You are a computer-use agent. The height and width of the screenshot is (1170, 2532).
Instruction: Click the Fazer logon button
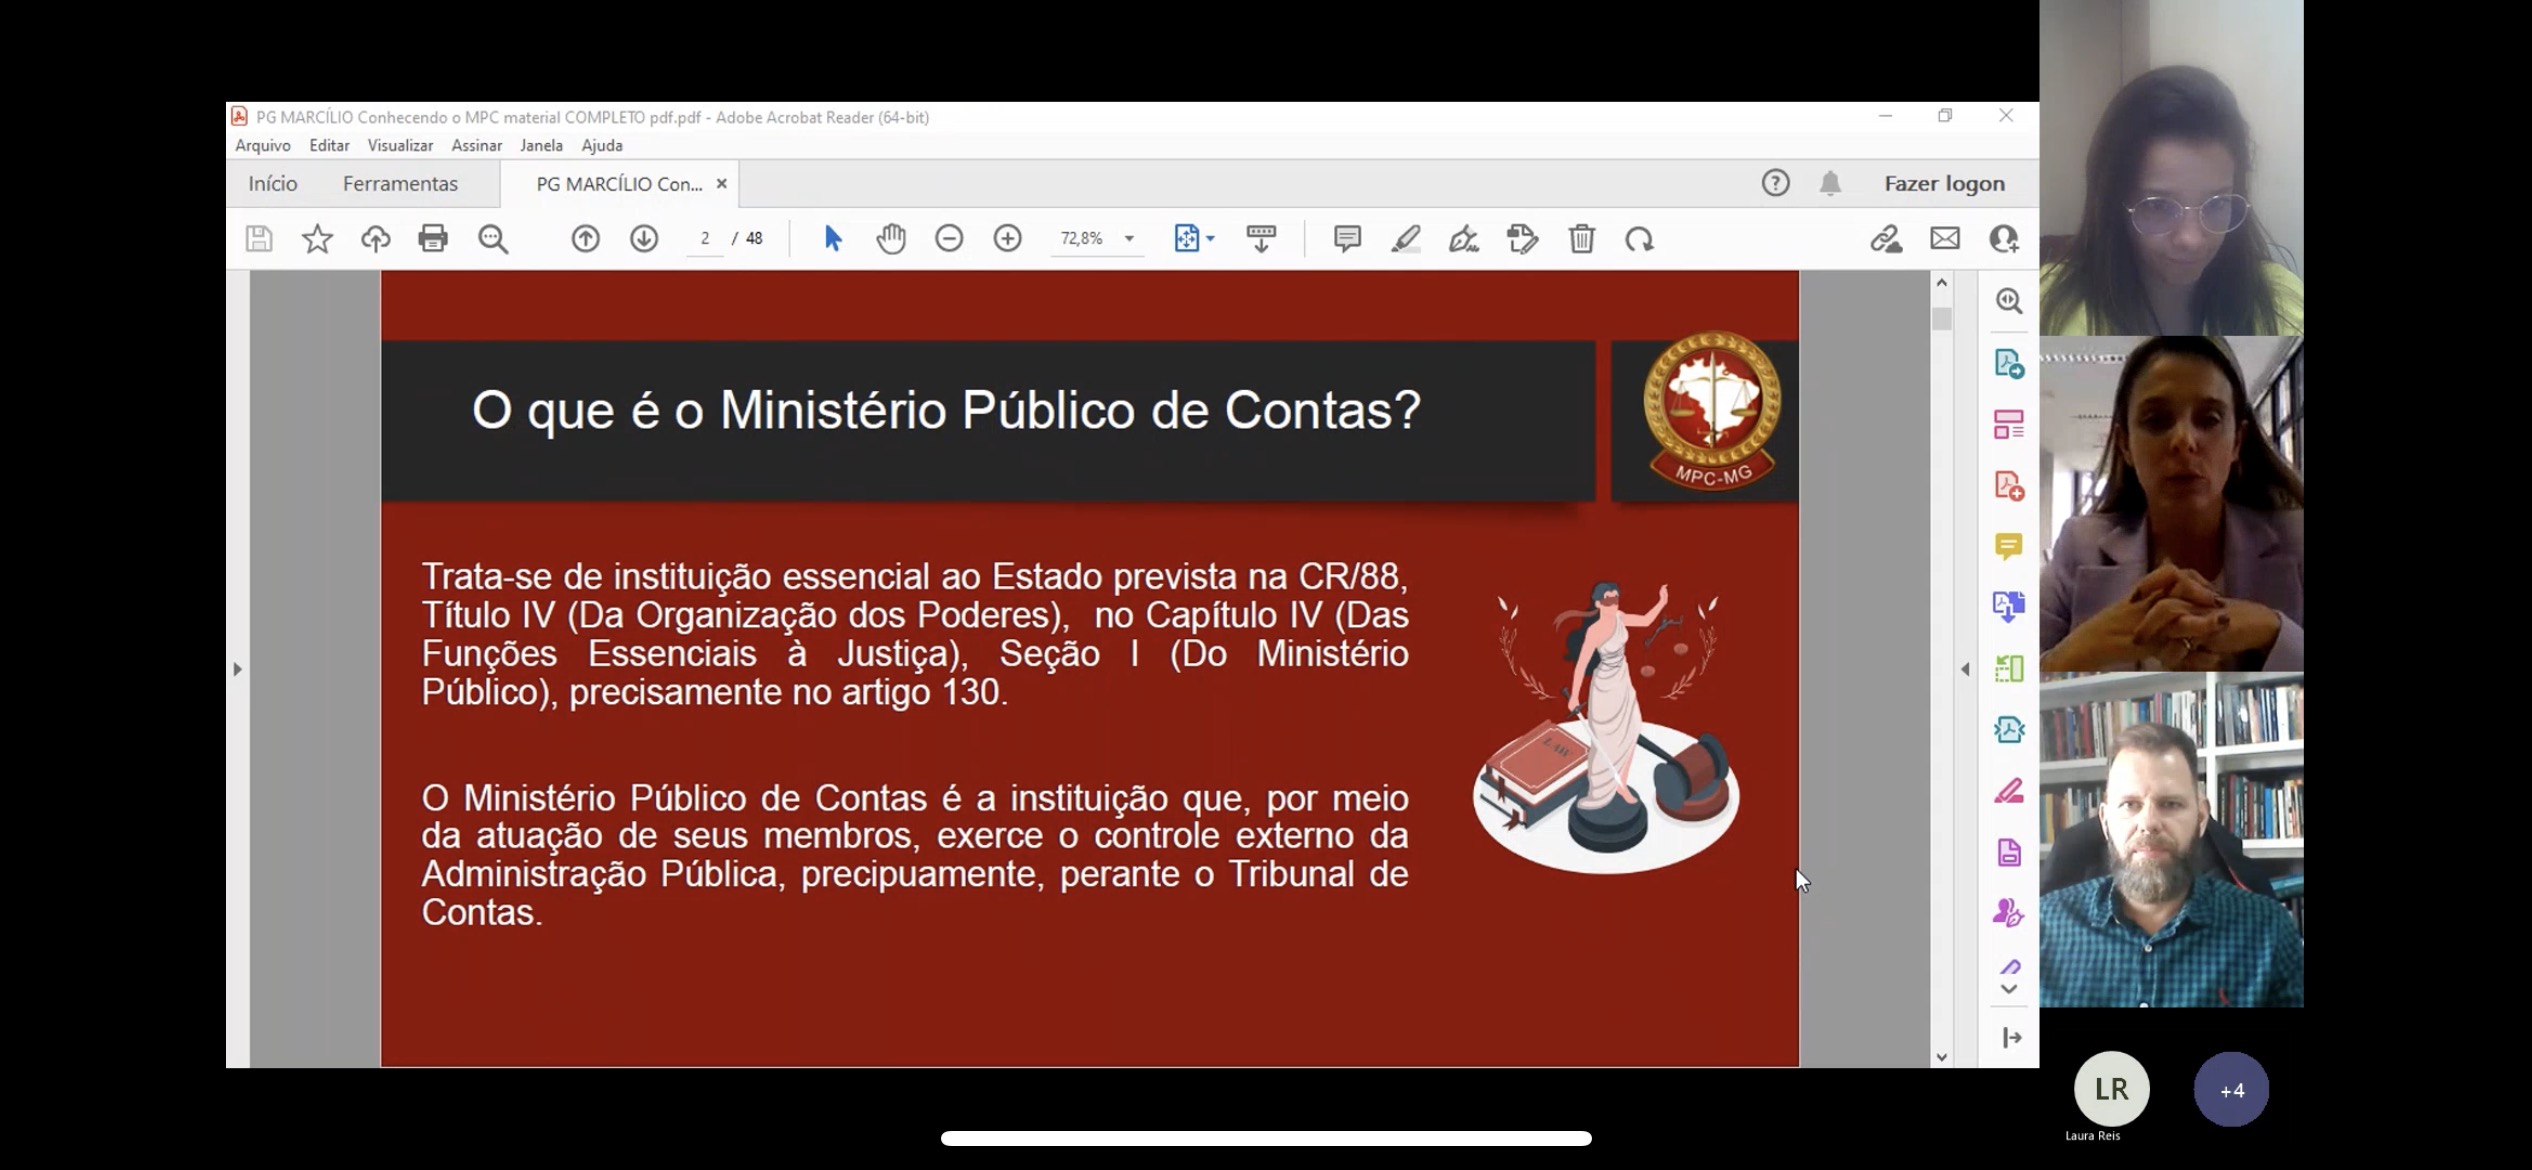[1944, 184]
